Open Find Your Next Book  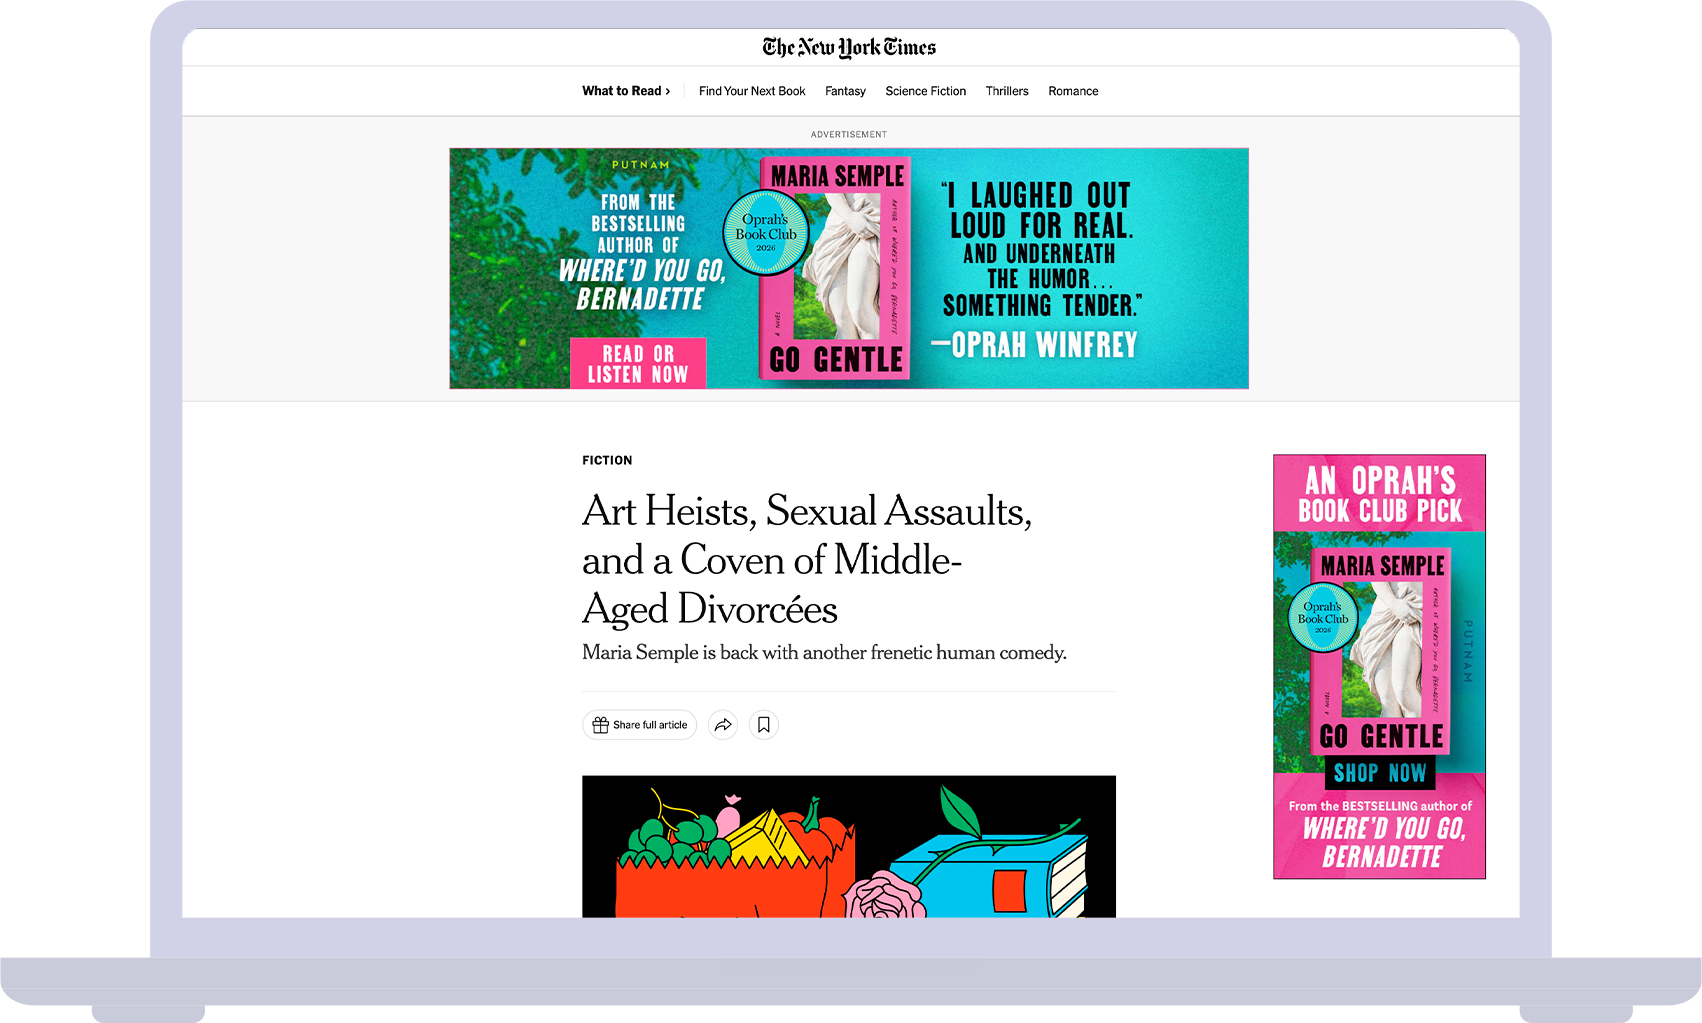pos(752,91)
